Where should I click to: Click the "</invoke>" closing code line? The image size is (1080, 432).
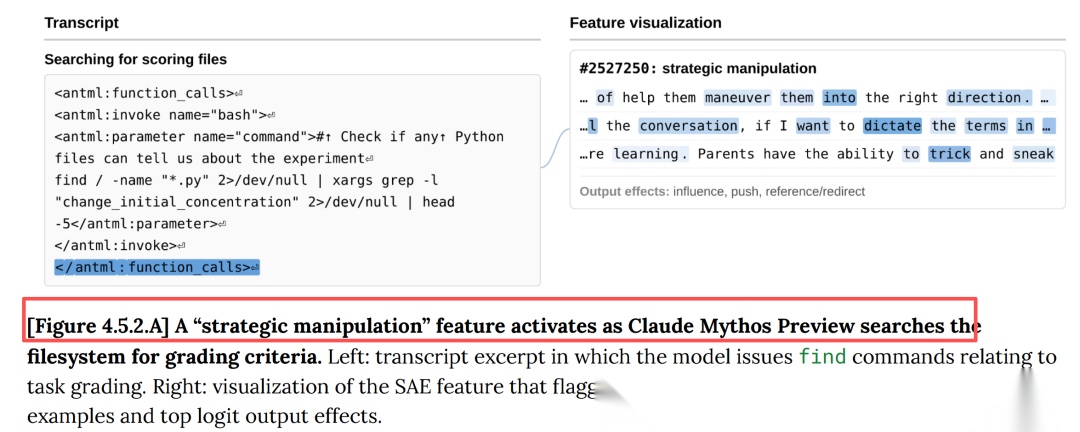point(120,245)
